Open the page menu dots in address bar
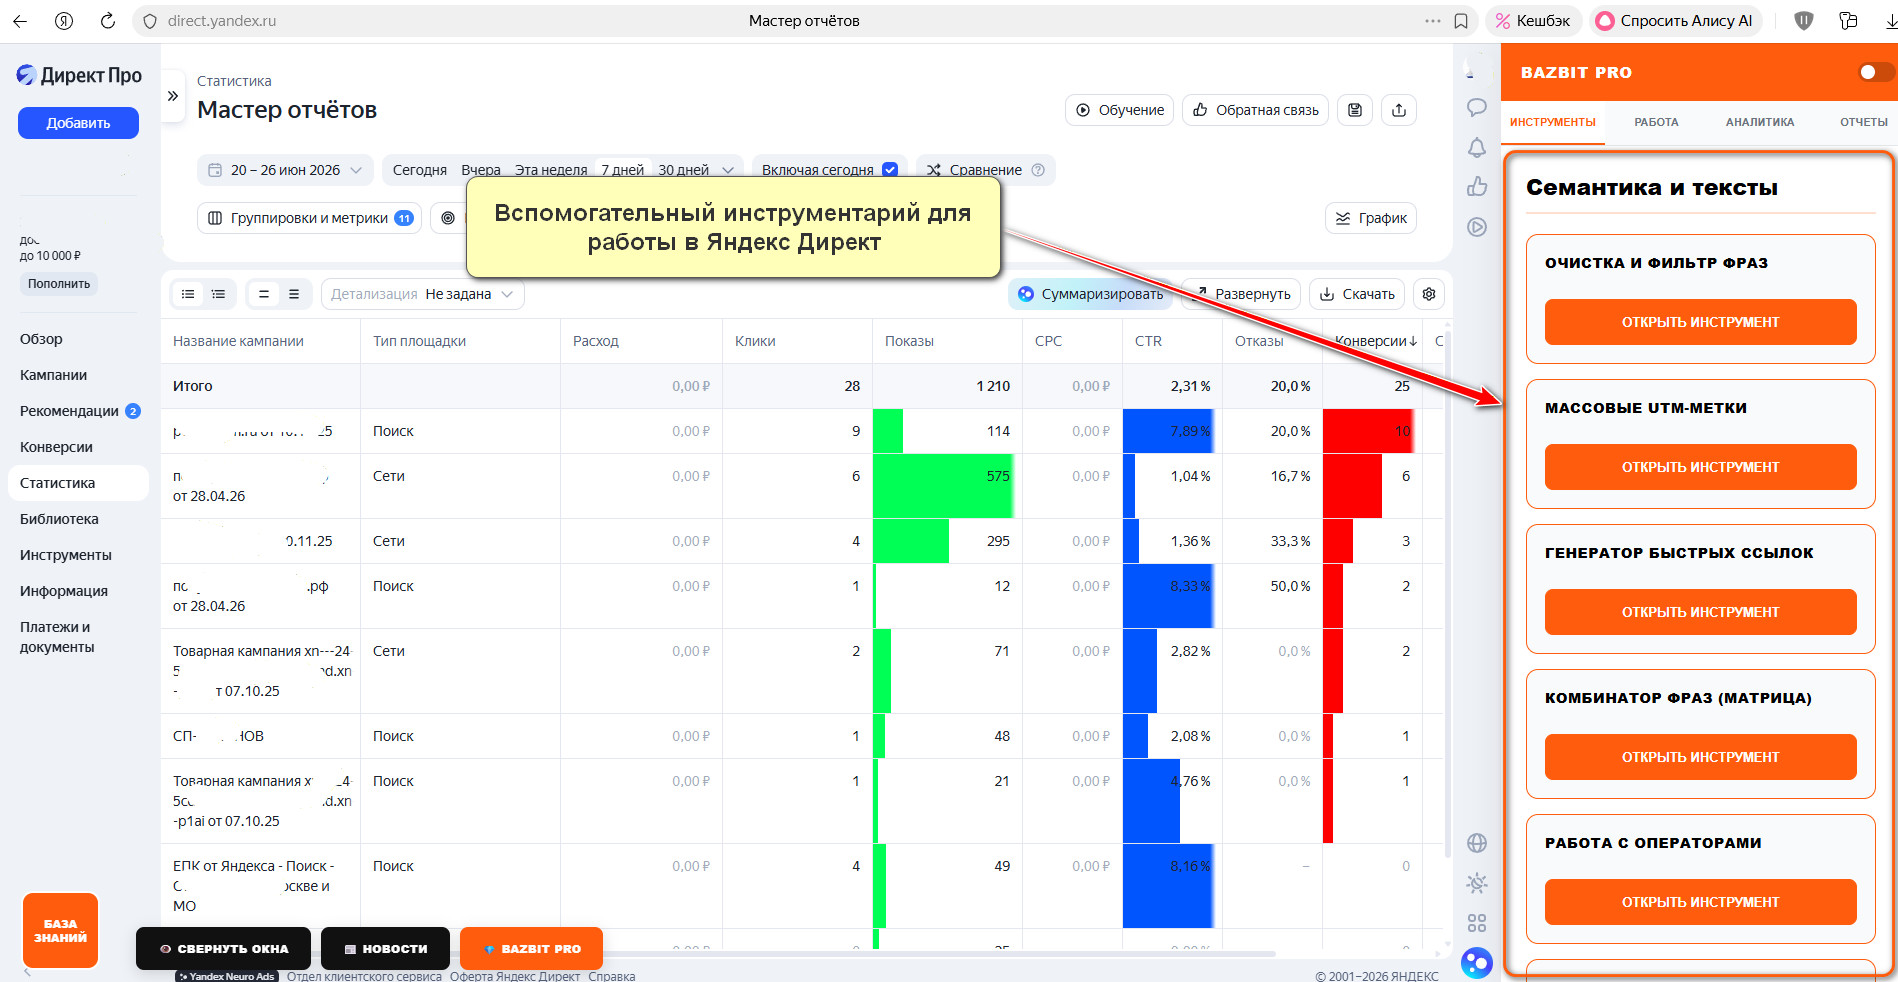The image size is (1898, 982). pyautogui.click(x=1432, y=21)
